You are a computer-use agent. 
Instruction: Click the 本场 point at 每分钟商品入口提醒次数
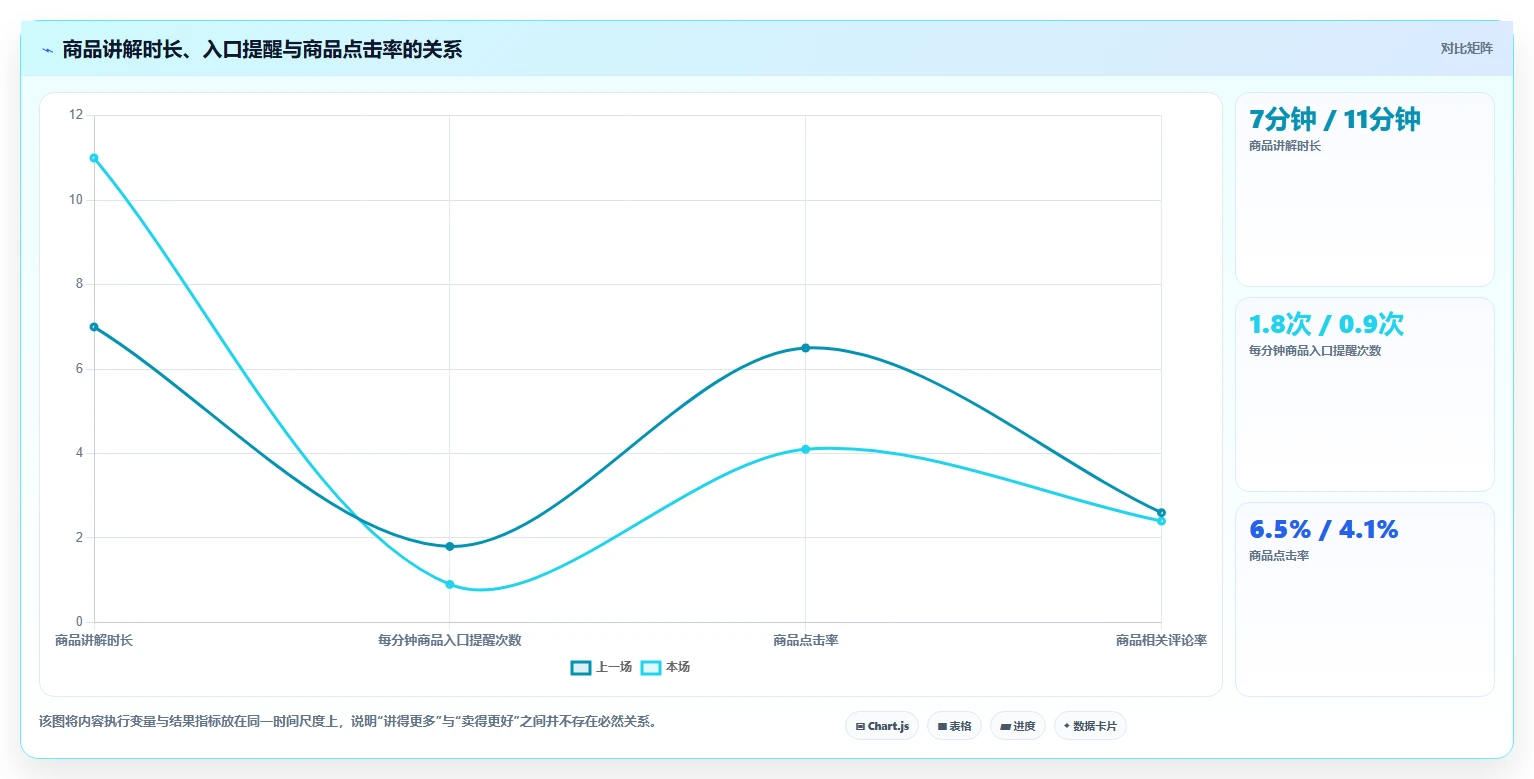click(x=450, y=584)
